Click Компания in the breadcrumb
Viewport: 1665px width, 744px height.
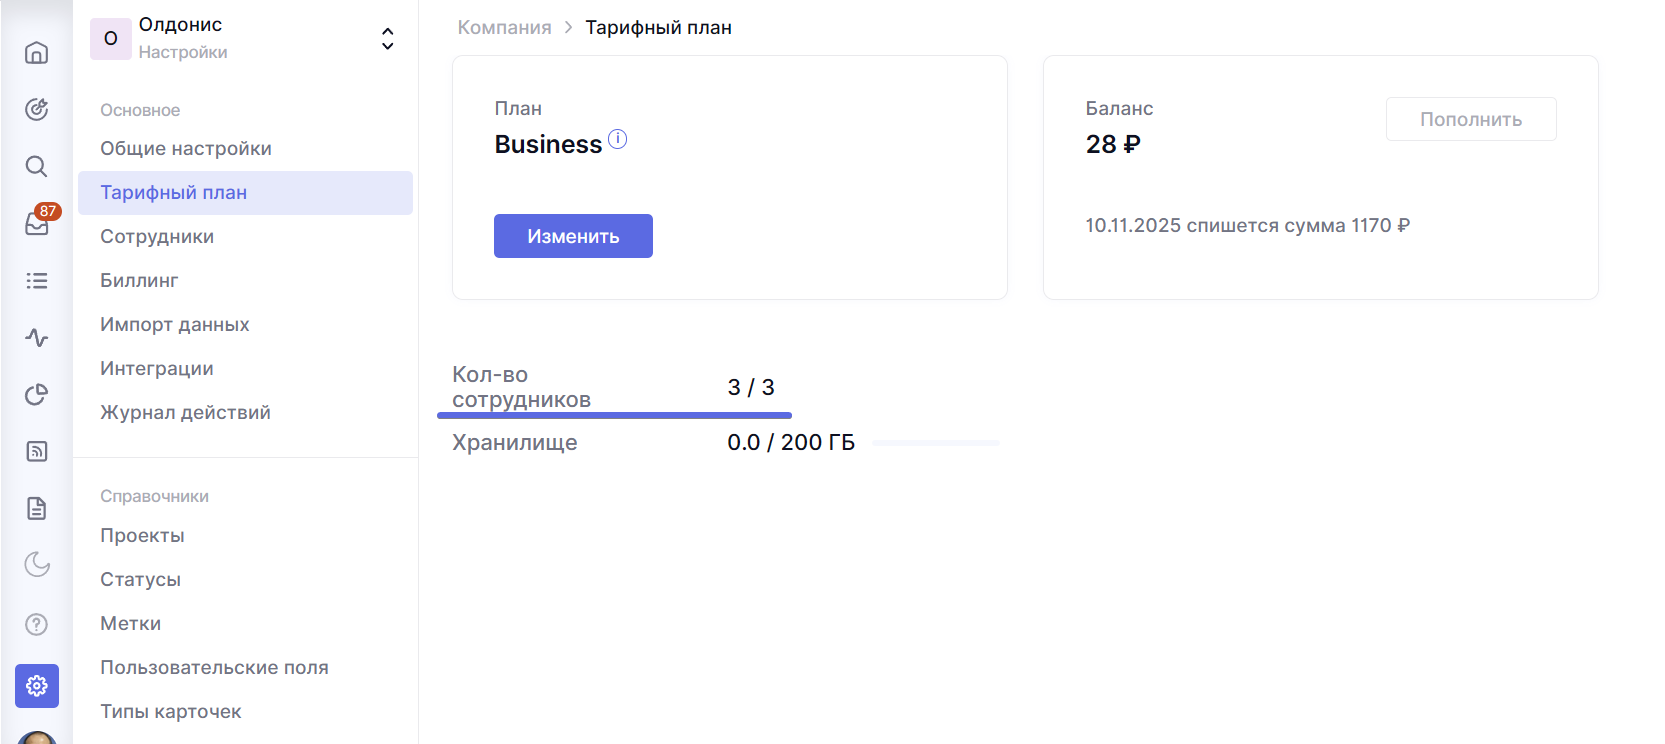pos(504,28)
